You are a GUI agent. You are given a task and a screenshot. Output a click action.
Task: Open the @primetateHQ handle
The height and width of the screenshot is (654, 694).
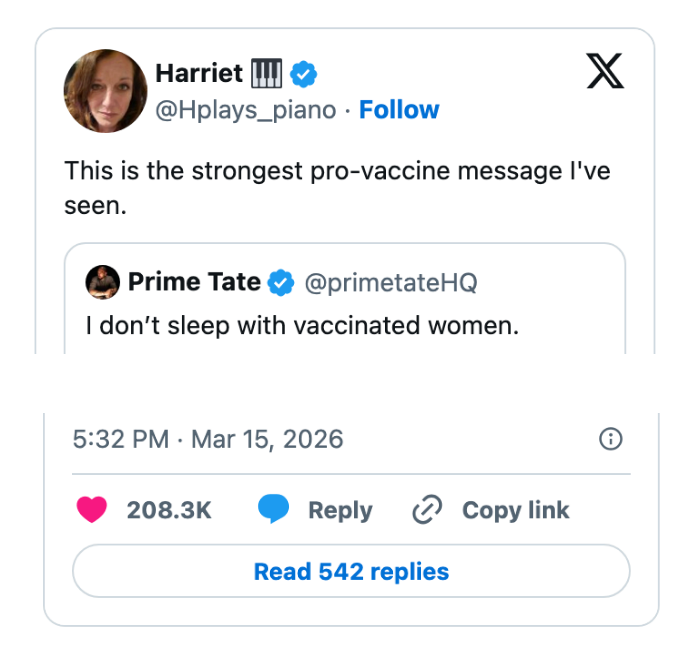[x=390, y=283]
